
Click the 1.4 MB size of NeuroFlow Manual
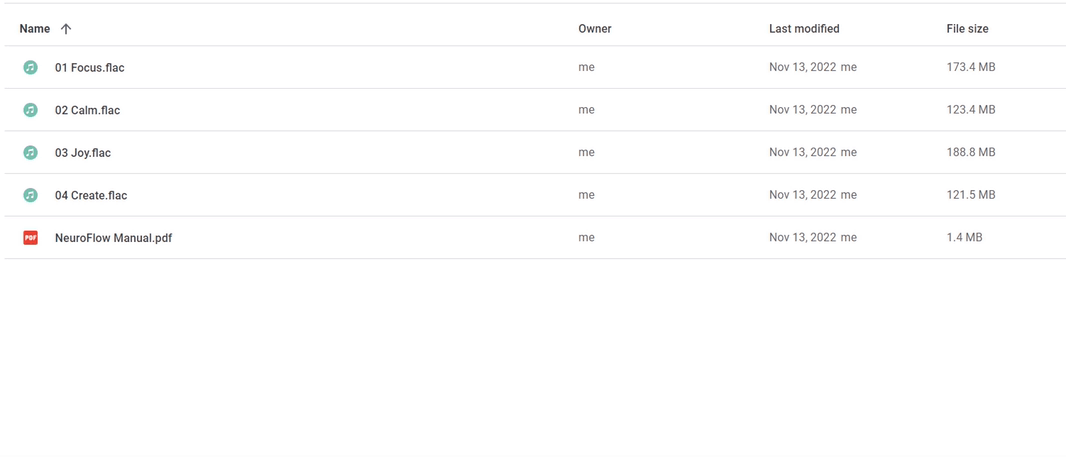(964, 237)
